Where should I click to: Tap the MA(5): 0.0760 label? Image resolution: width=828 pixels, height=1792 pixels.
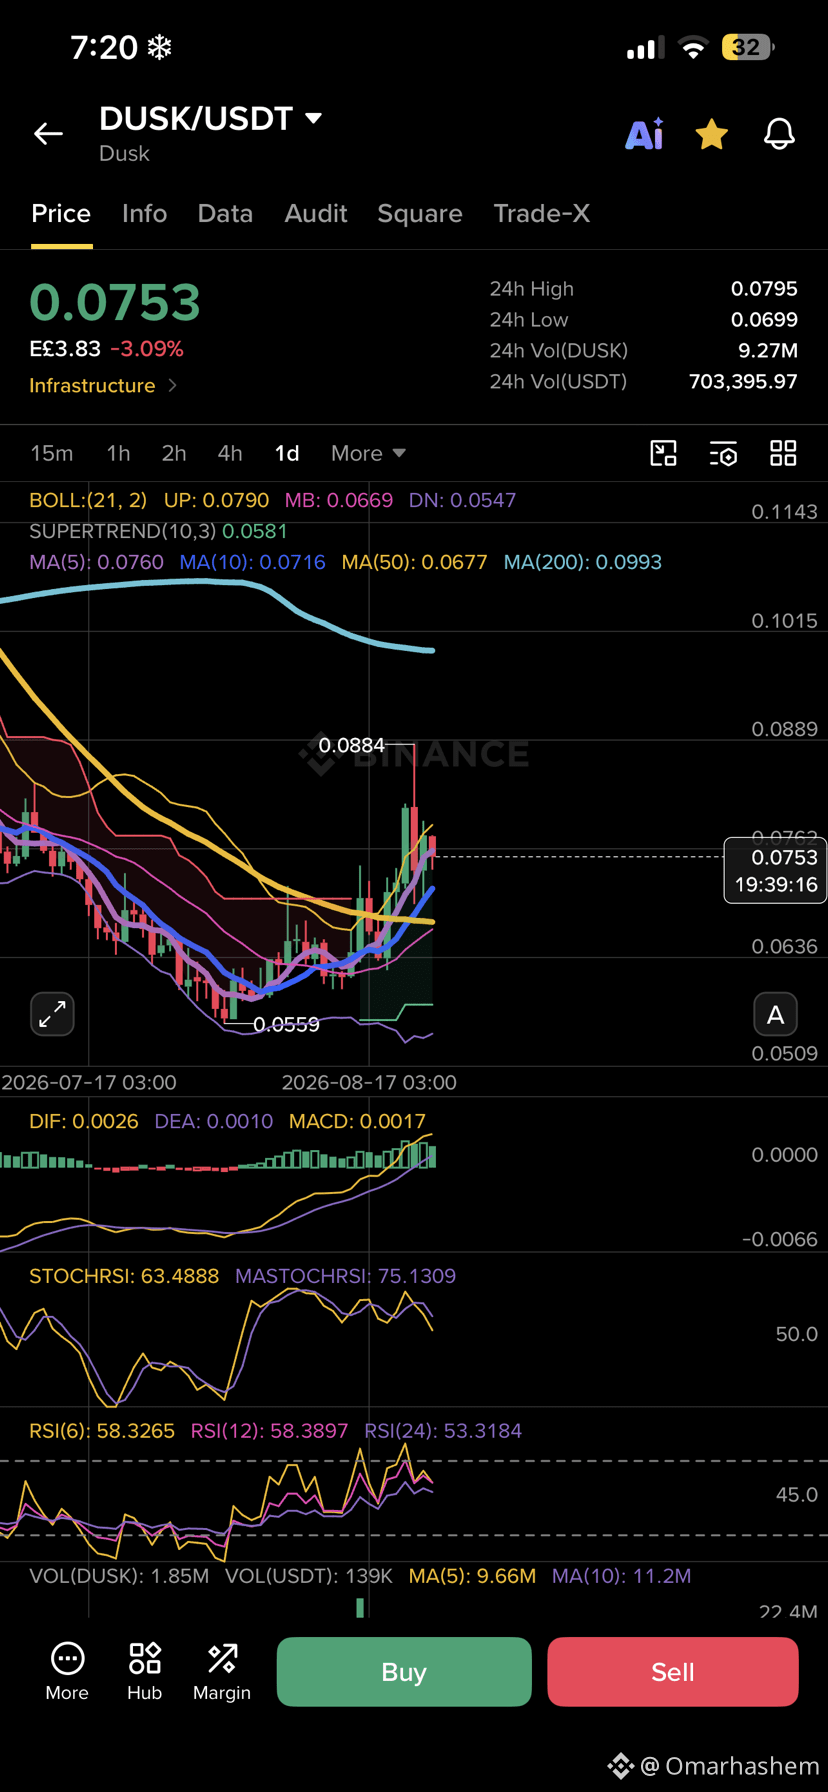tap(96, 562)
